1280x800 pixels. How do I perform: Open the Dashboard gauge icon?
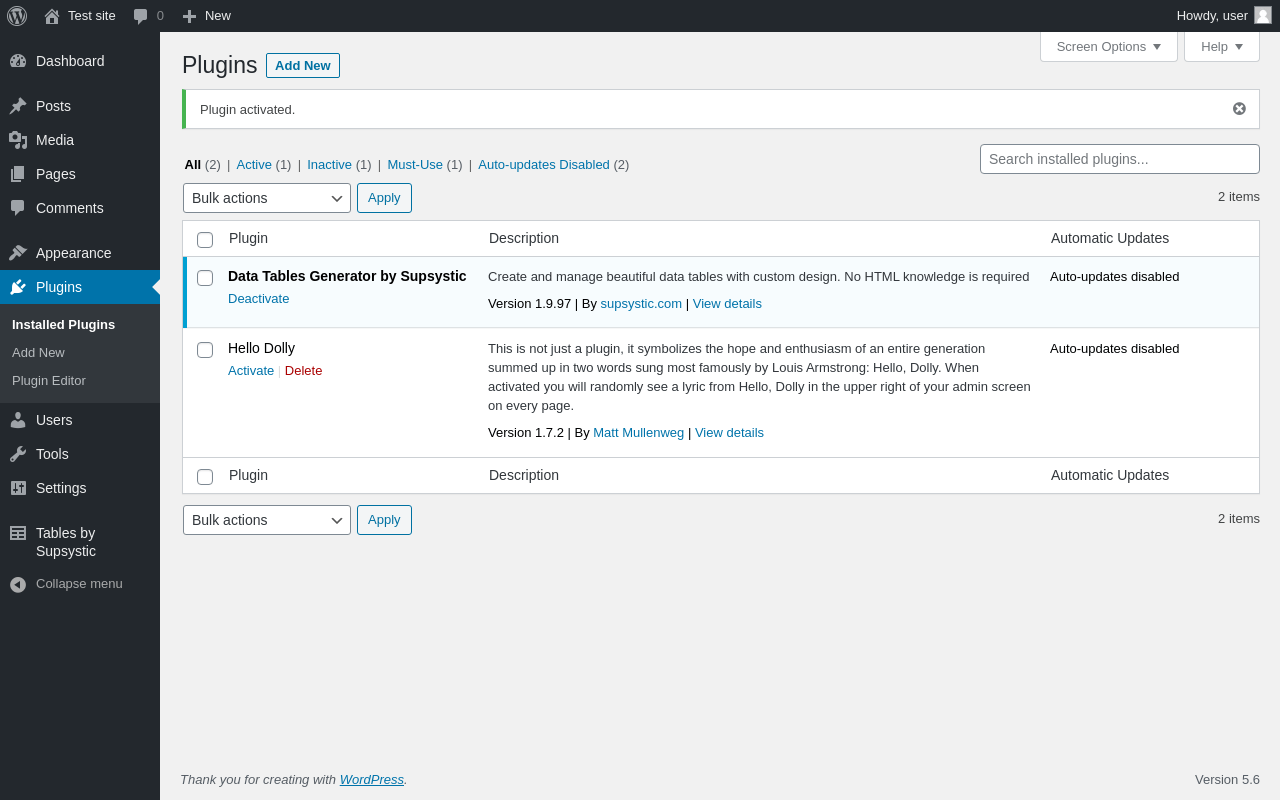[x=18, y=61]
